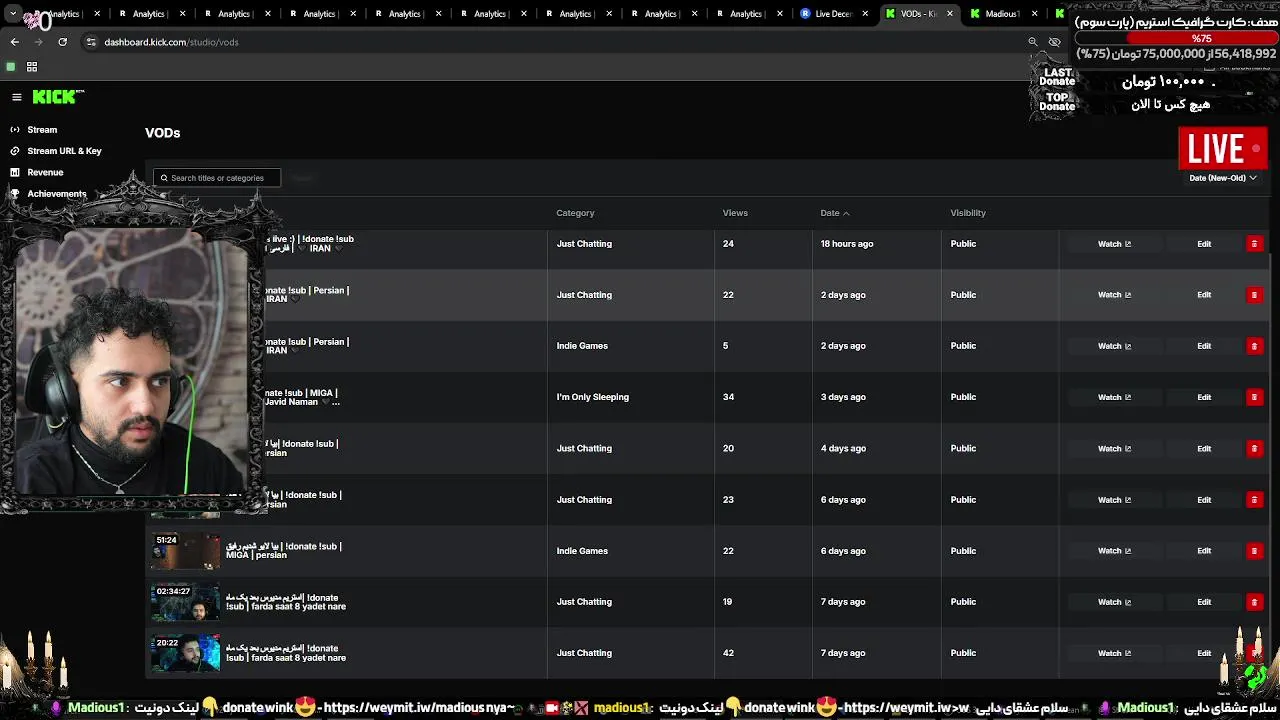The height and width of the screenshot is (720, 1280).
Task: Click the Views column header
Action: [735, 213]
